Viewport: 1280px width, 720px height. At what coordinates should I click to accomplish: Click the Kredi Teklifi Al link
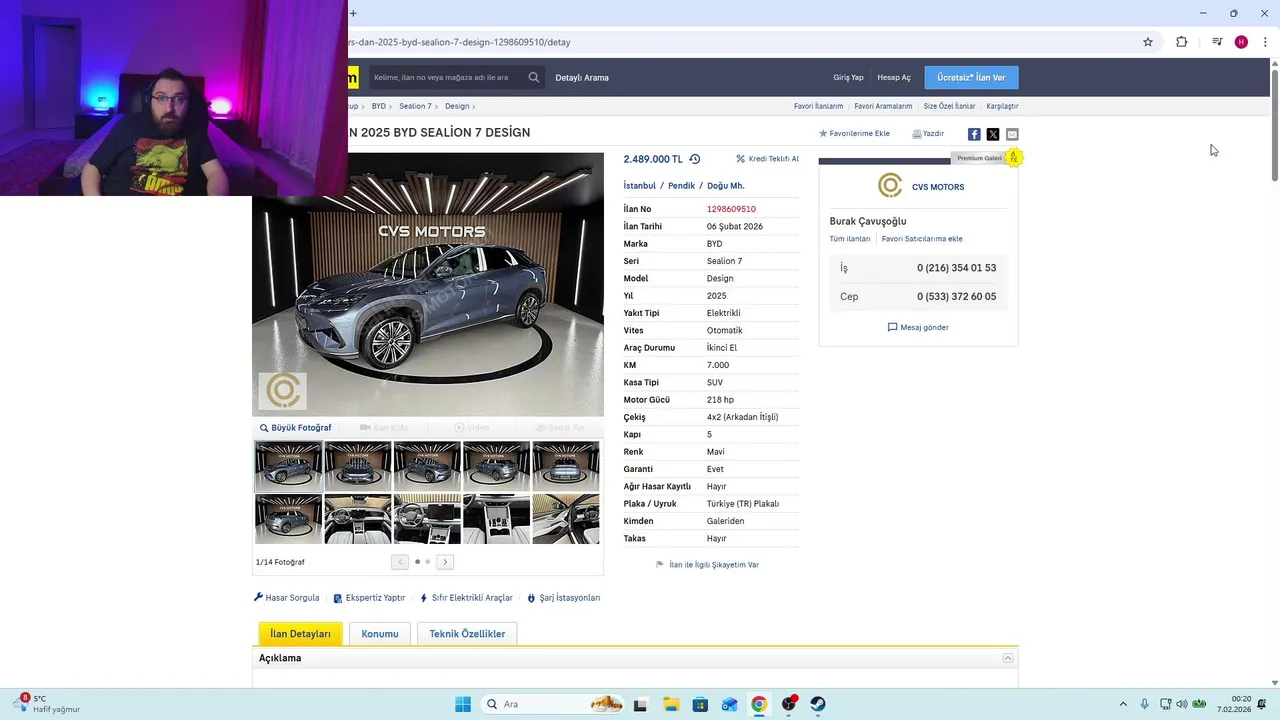point(768,159)
